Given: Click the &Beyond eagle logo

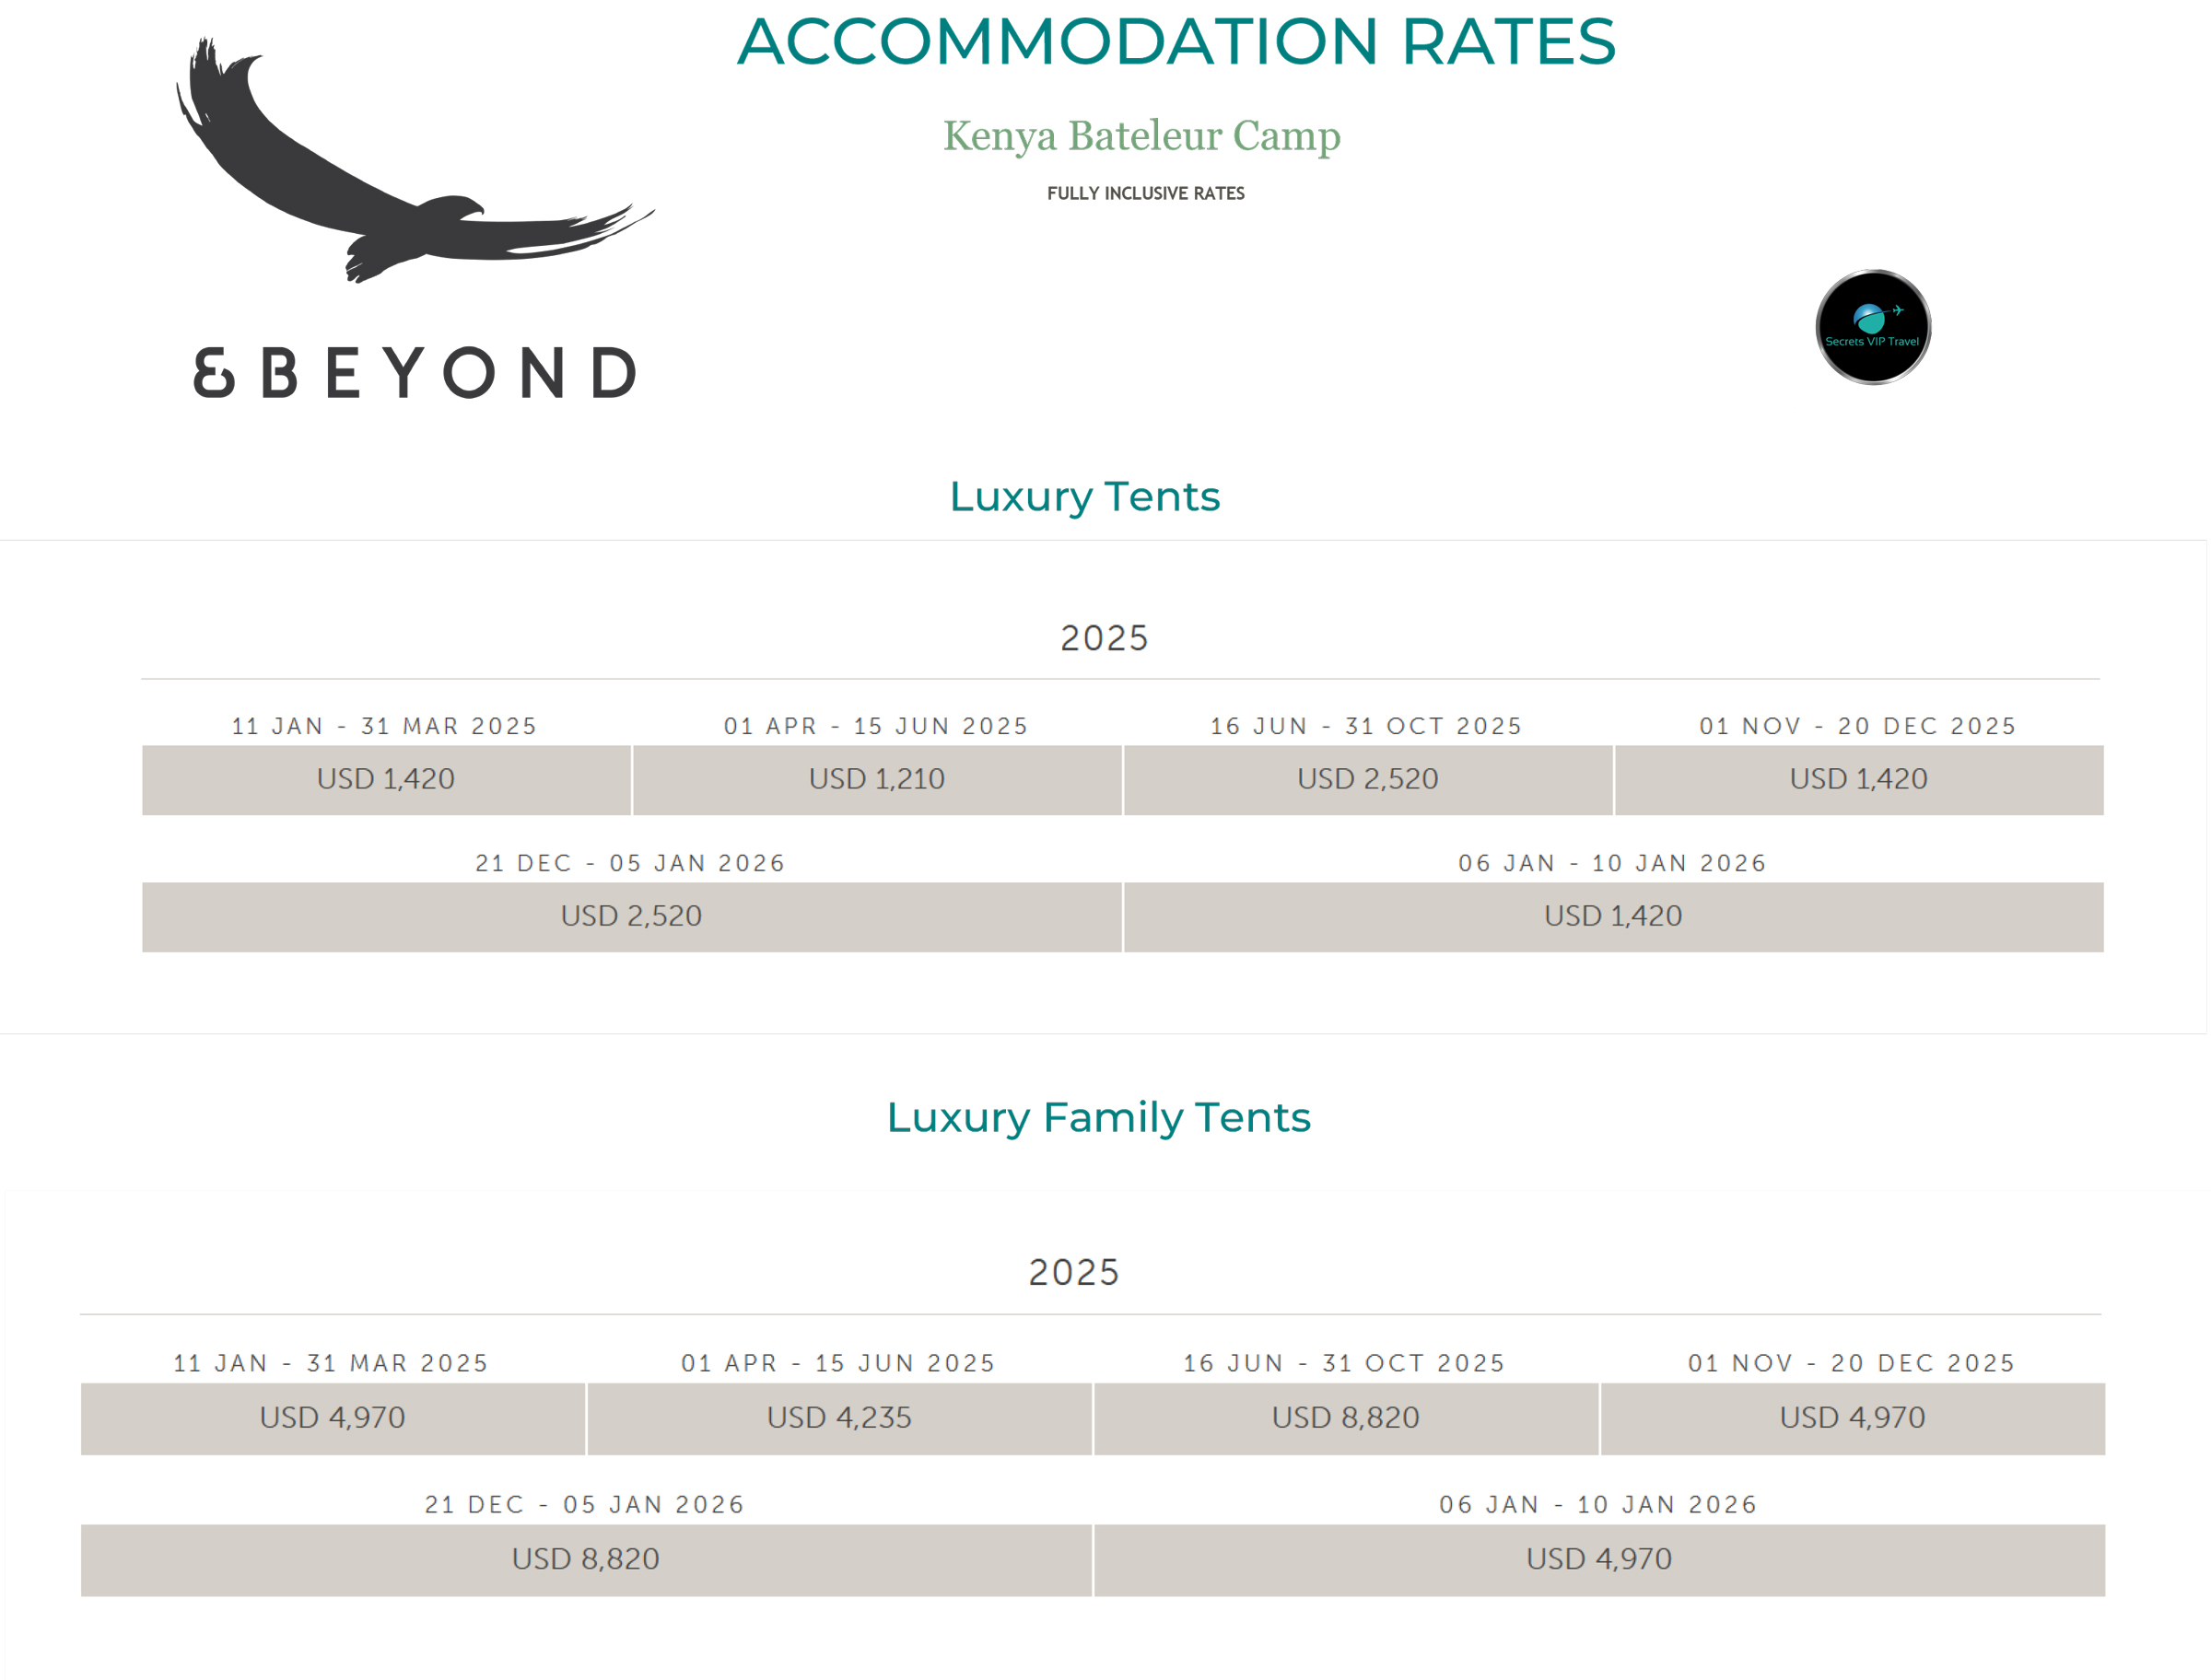Looking at the screenshot, I should 415,160.
